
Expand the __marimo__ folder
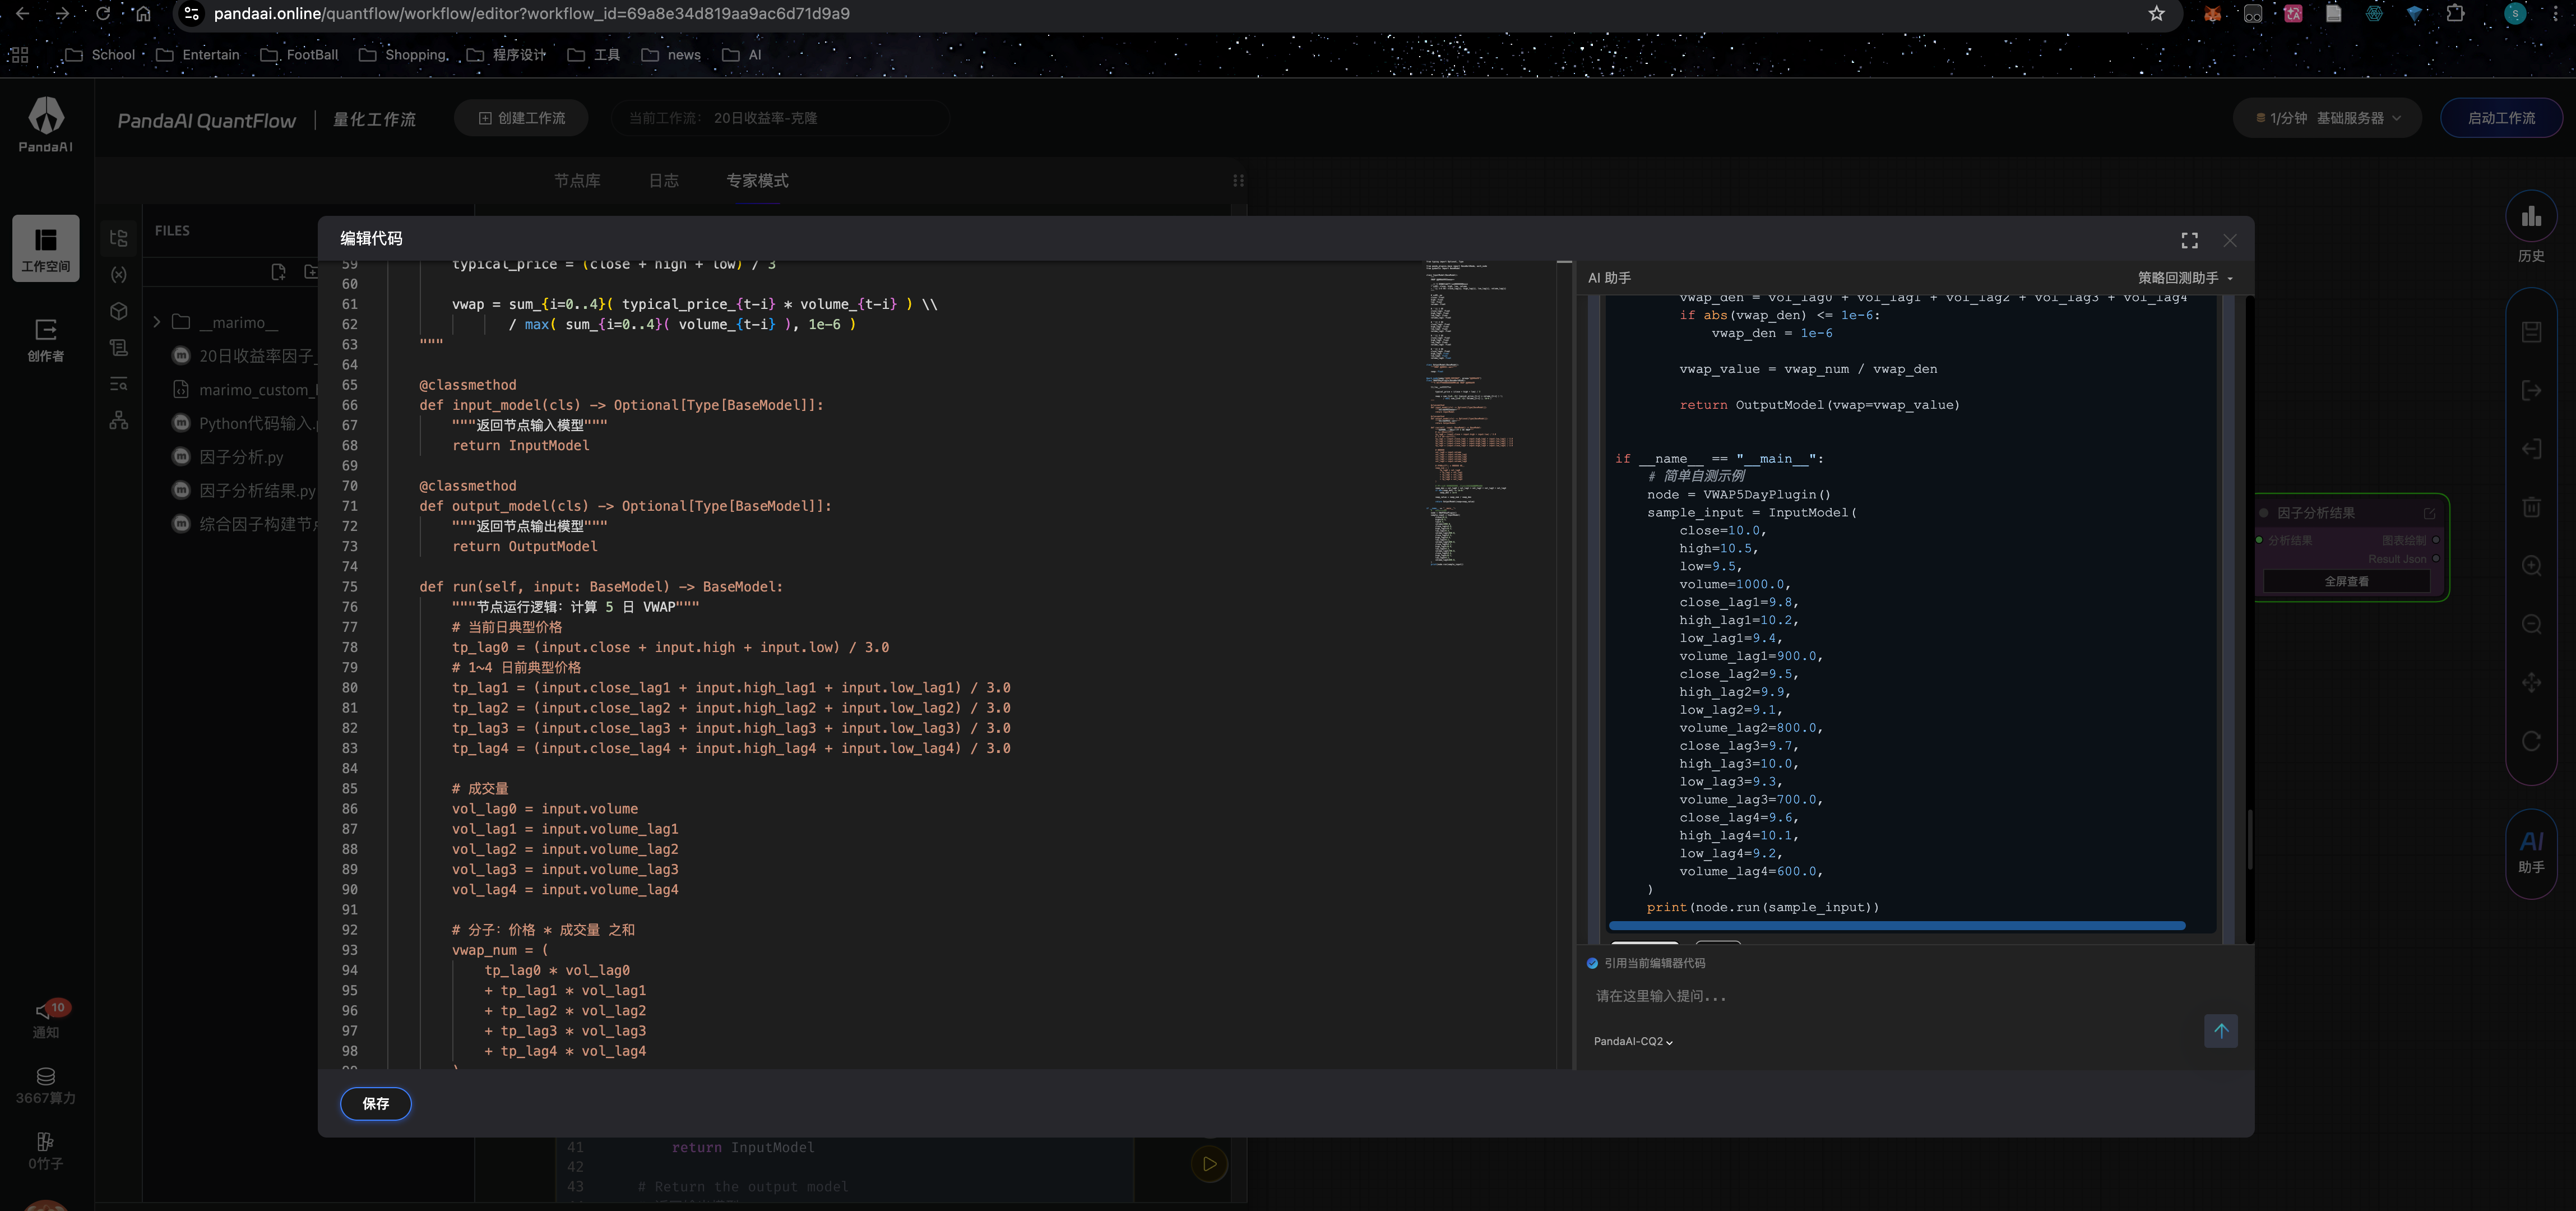click(x=157, y=322)
